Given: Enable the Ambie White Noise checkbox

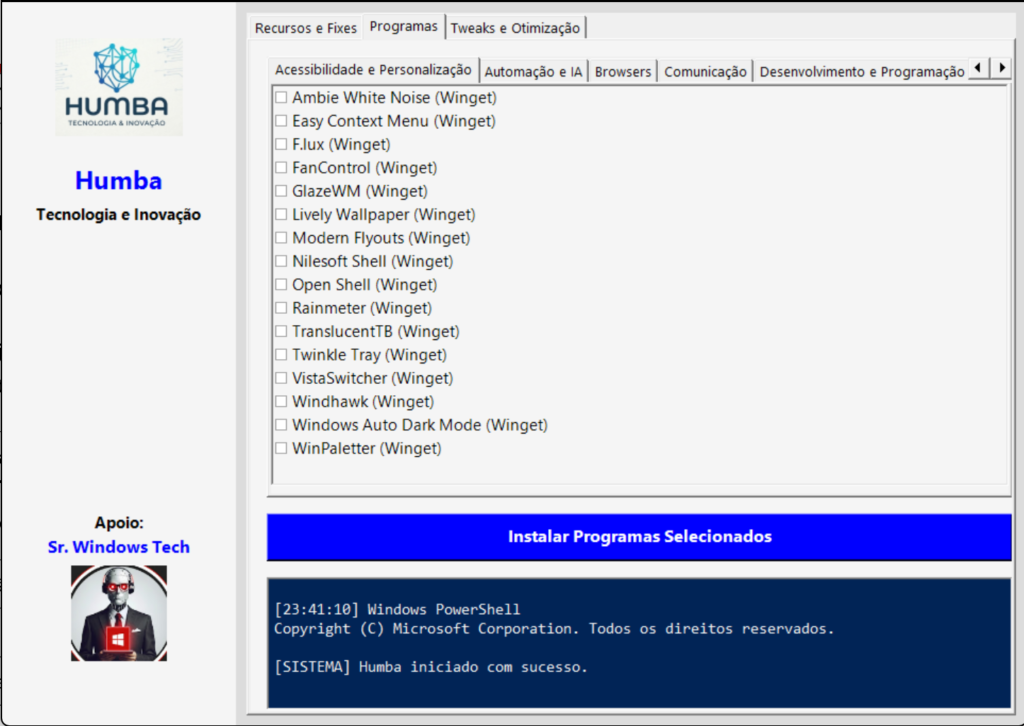Looking at the screenshot, I should 282,98.
